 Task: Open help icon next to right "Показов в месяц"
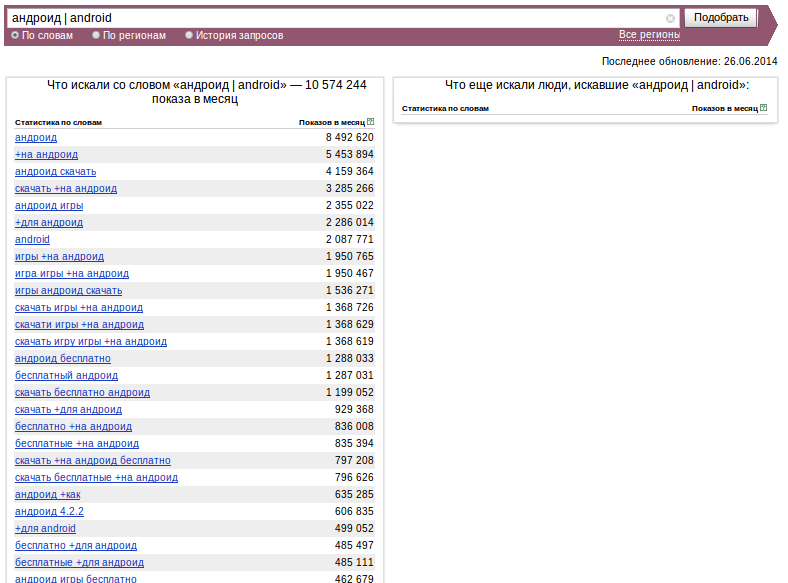point(764,108)
